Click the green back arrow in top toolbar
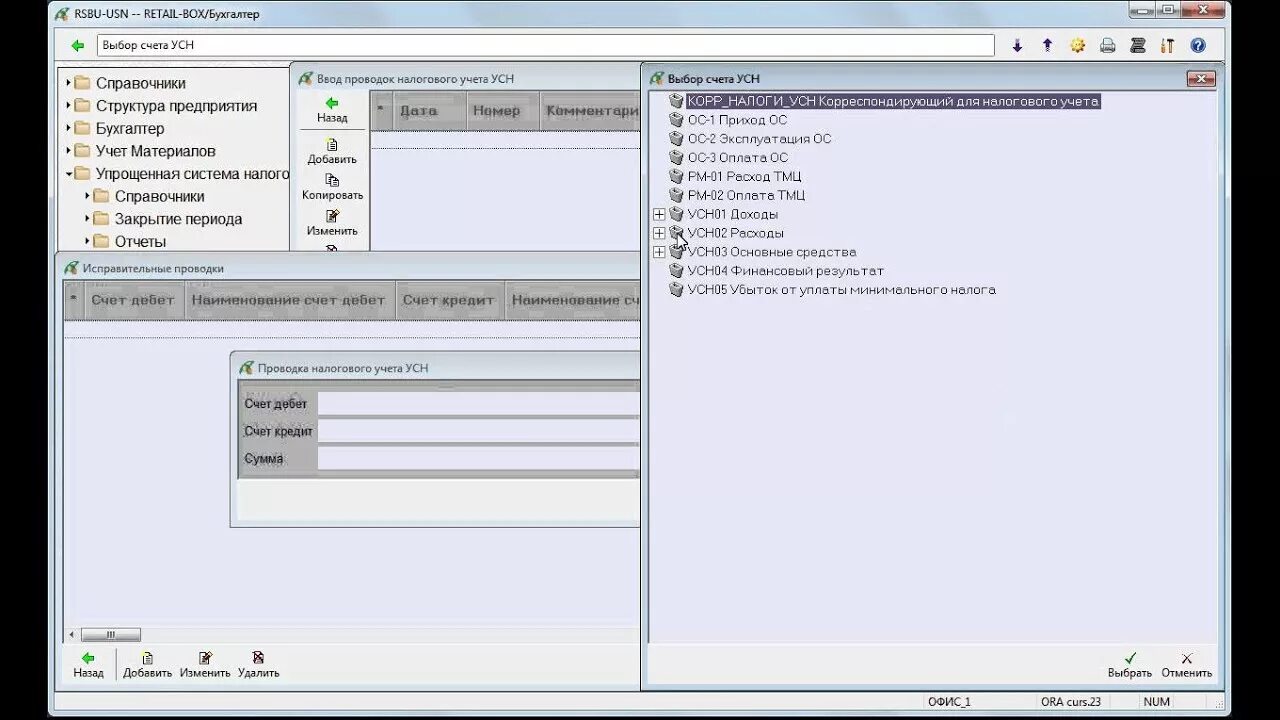This screenshot has width=1280, height=720. tap(78, 45)
